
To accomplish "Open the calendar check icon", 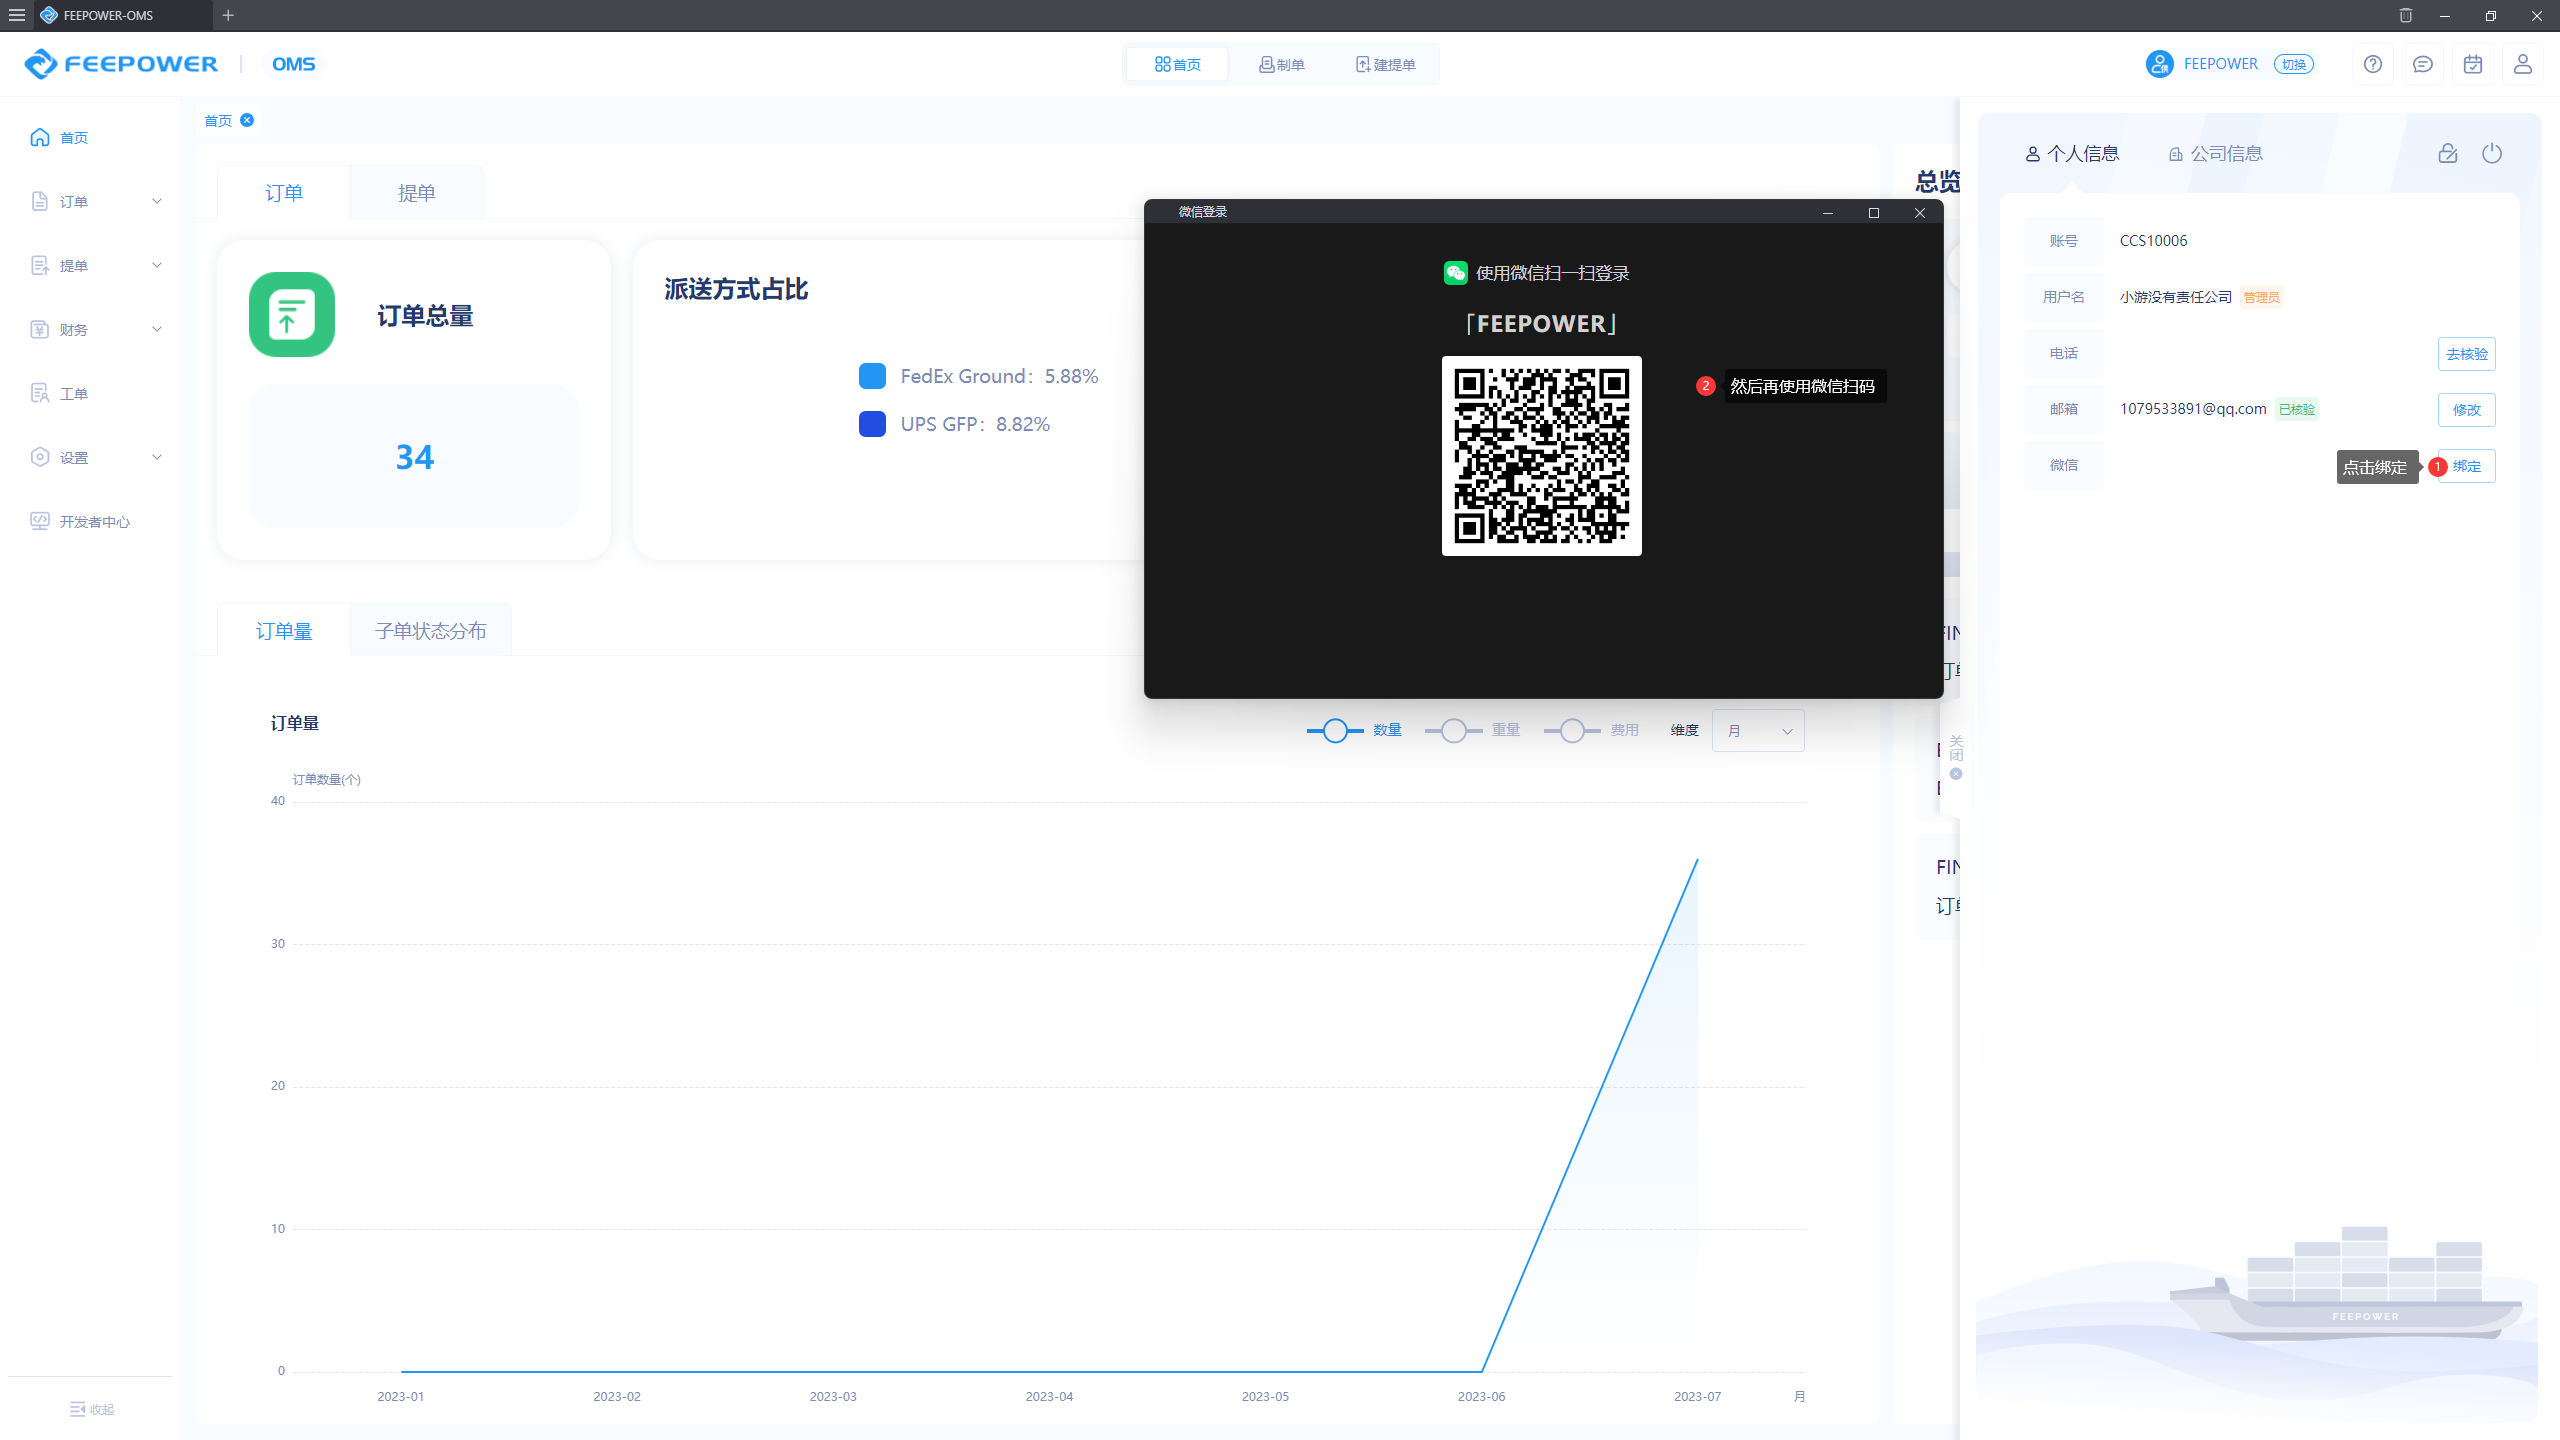I will coord(2473,64).
